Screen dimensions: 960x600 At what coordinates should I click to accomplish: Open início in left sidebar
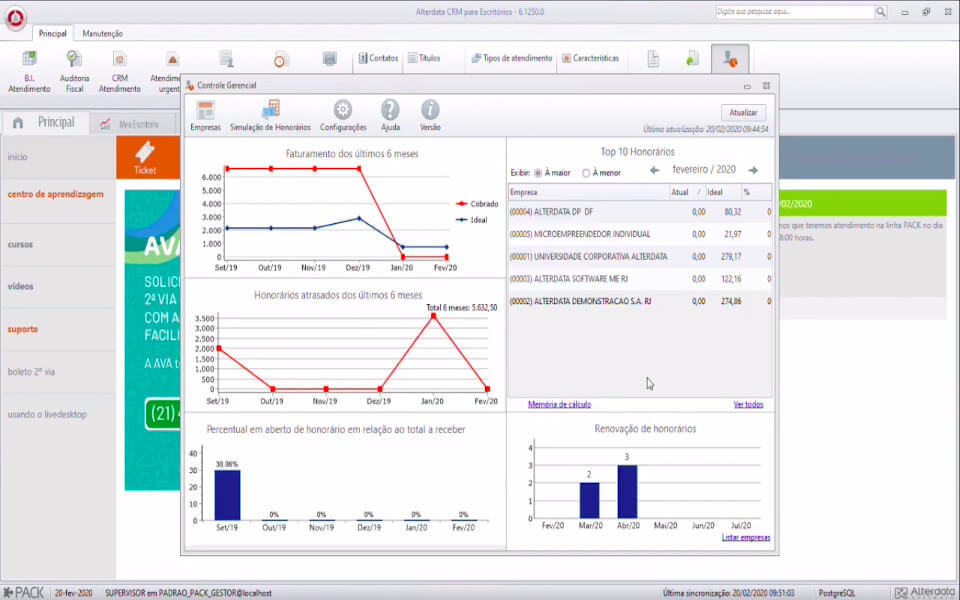(18, 157)
